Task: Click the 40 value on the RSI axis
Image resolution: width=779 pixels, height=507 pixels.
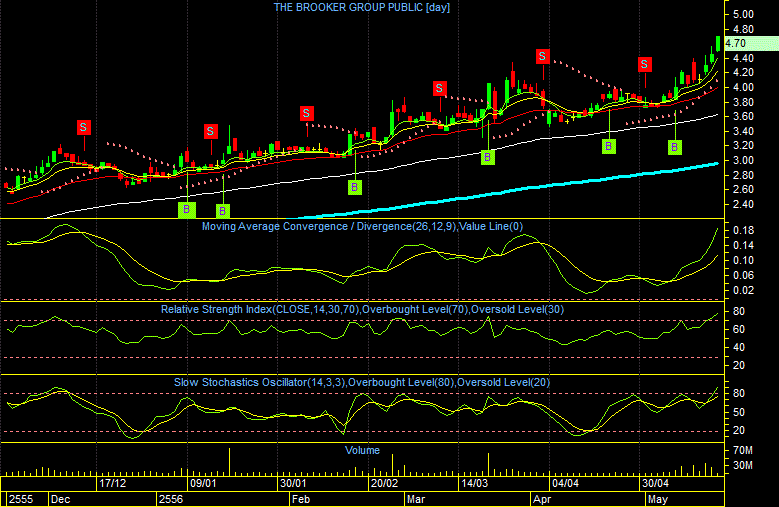Action: pos(739,347)
